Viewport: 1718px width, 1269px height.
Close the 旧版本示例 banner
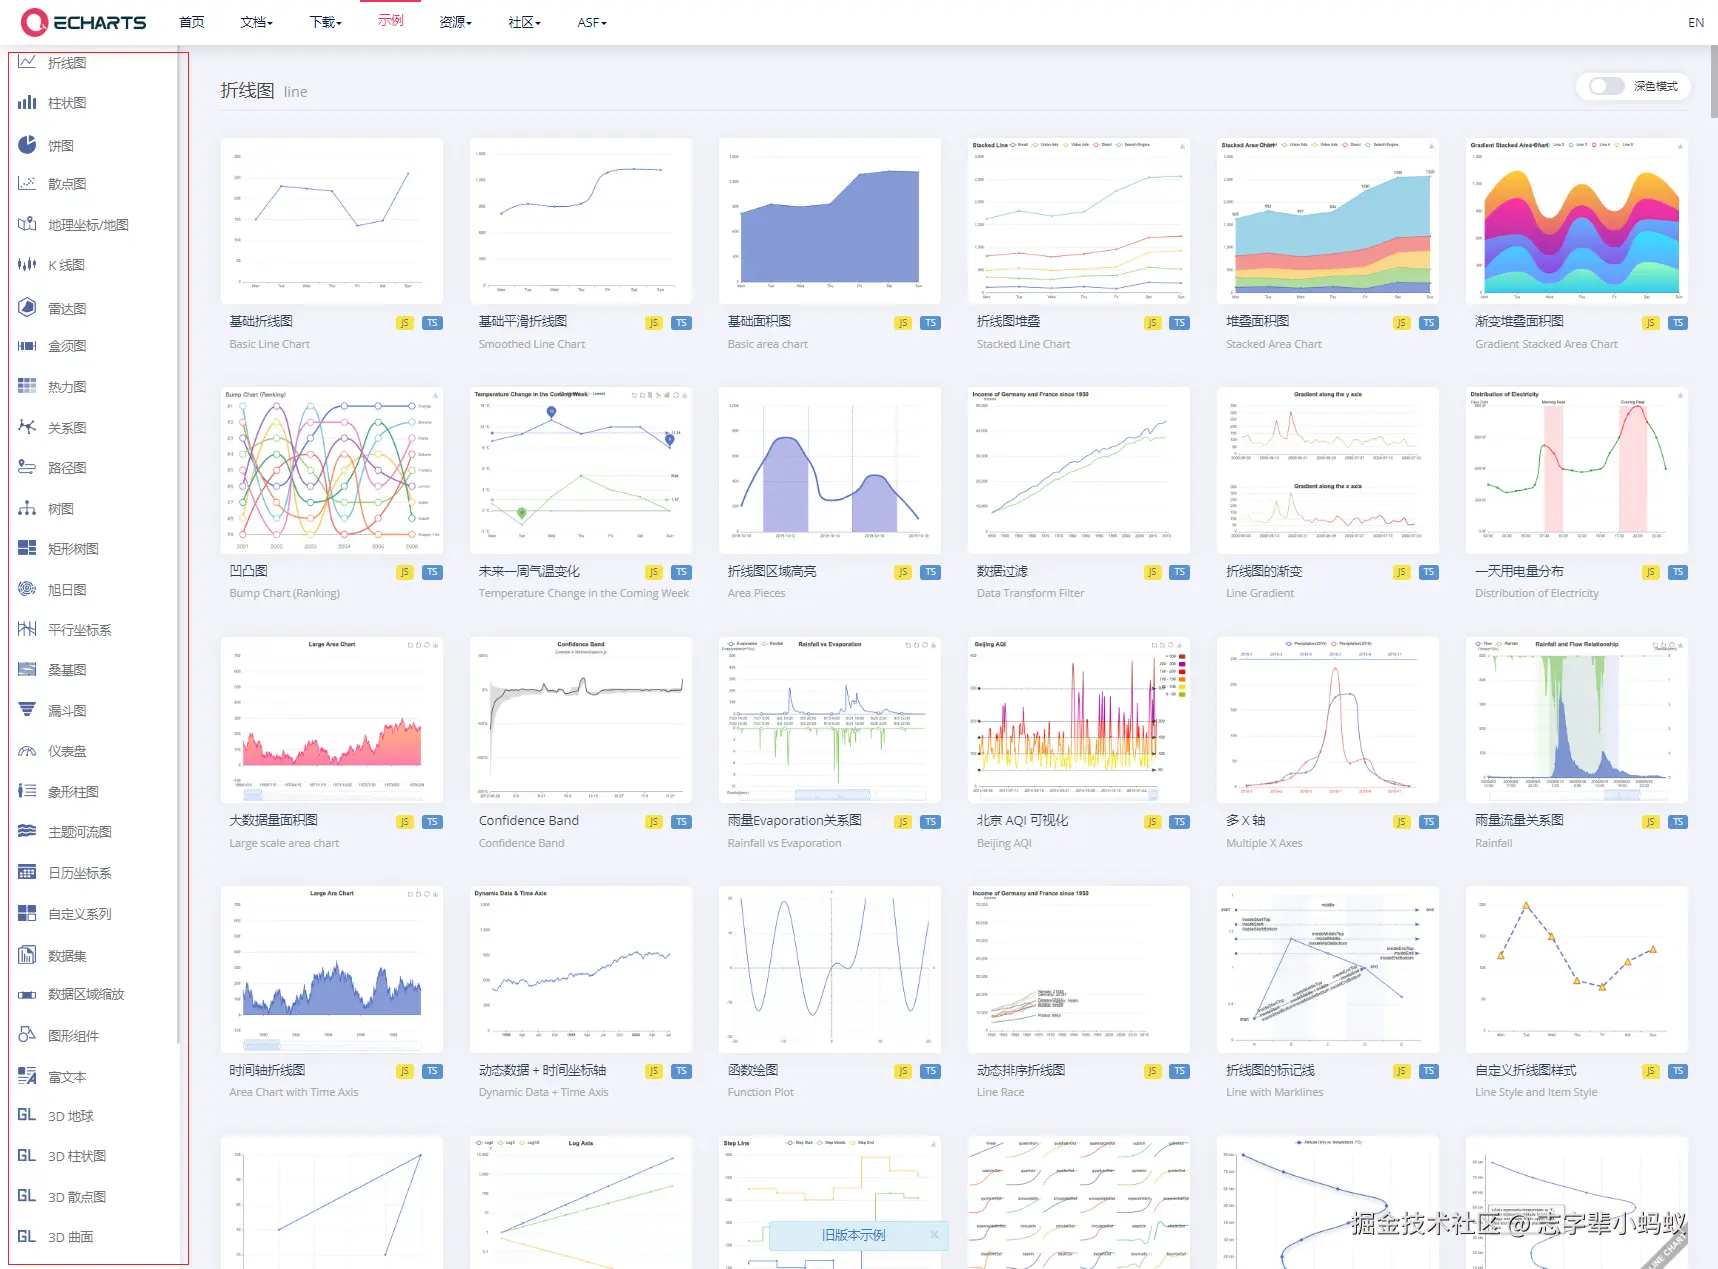[934, 1234]
